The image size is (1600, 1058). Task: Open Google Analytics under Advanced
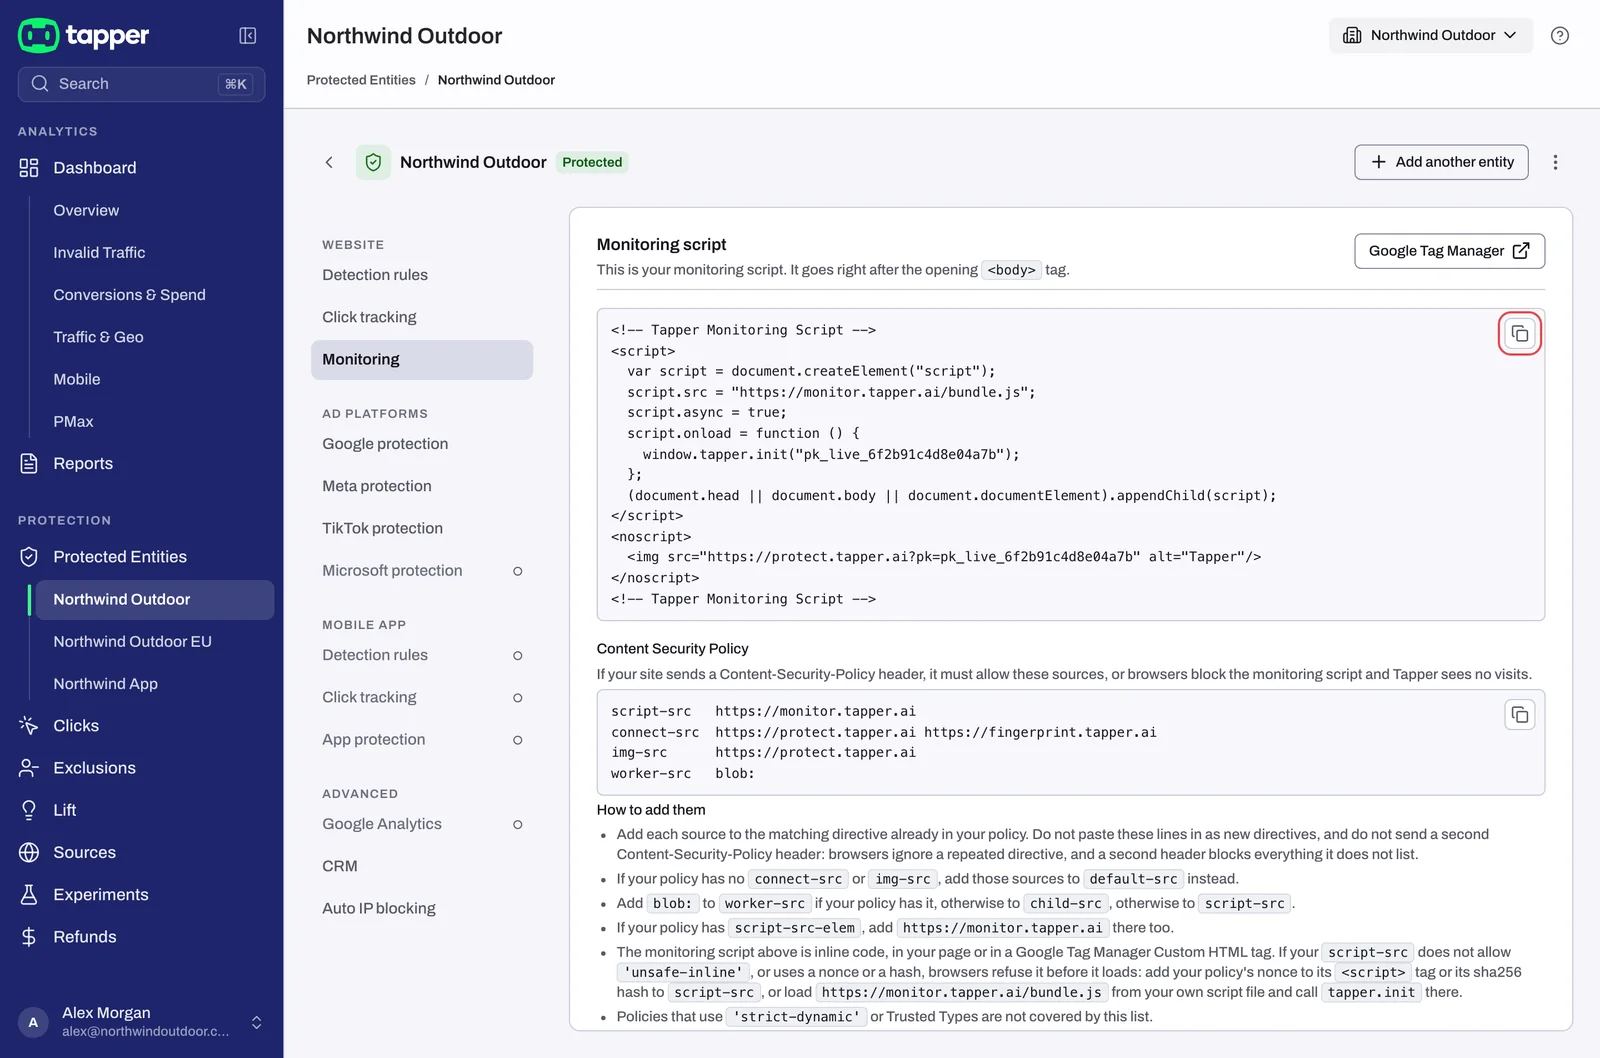click(422, 824)
